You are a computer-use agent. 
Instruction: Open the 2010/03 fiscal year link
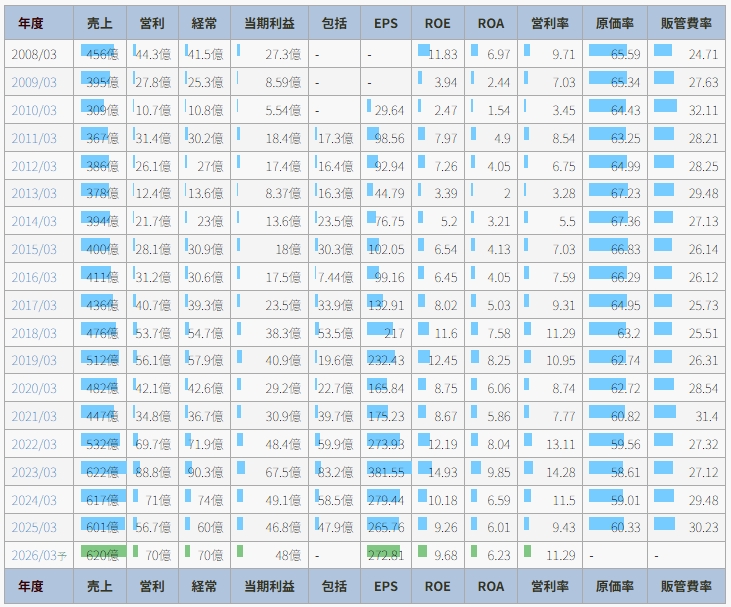click(34, 110)
